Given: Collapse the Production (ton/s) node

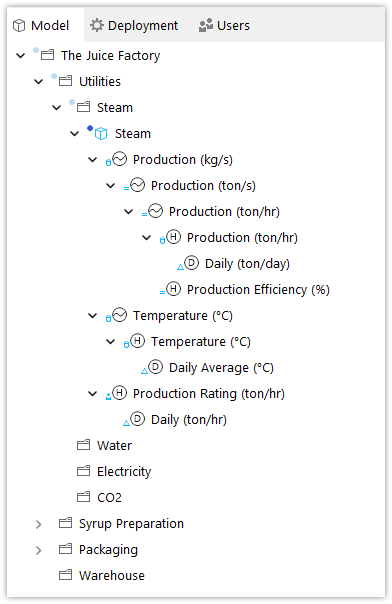Looking at the screenshot, I should (x=111, y=186).
